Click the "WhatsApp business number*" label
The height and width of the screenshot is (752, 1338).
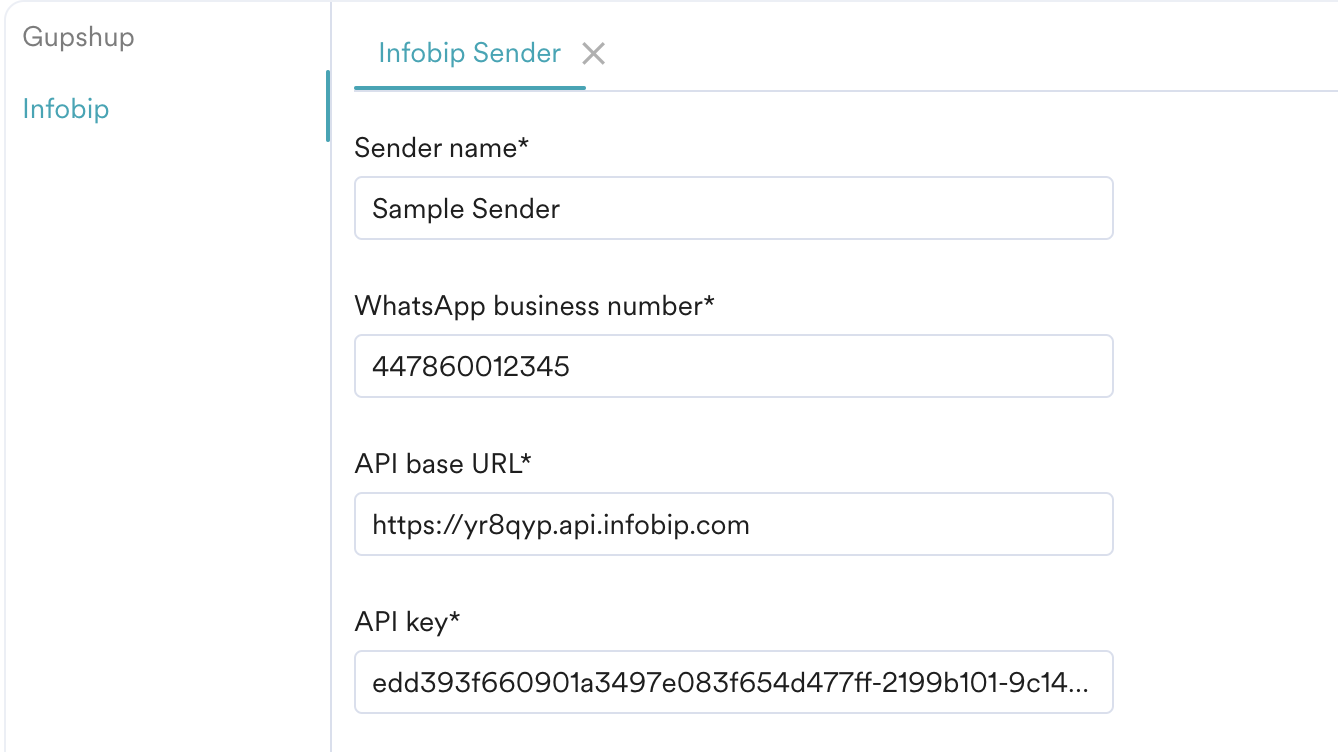point(535,306)
